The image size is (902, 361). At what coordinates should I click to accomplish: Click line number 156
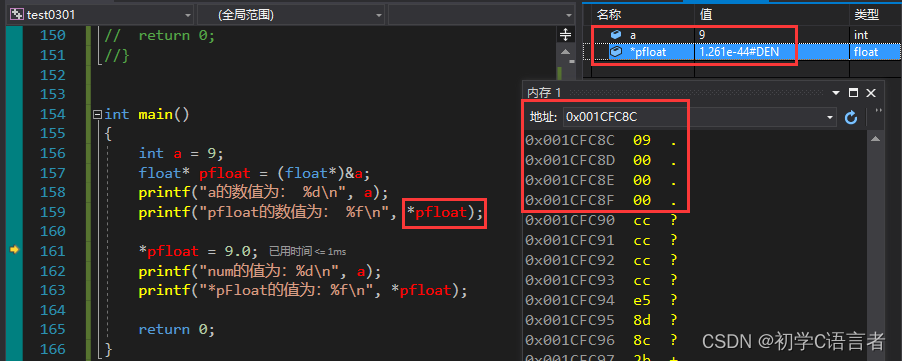coord(52,153)
